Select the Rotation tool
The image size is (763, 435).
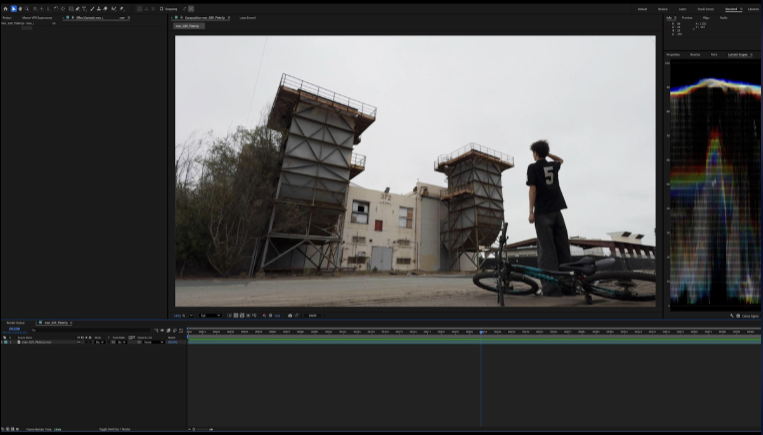(56, 9)
